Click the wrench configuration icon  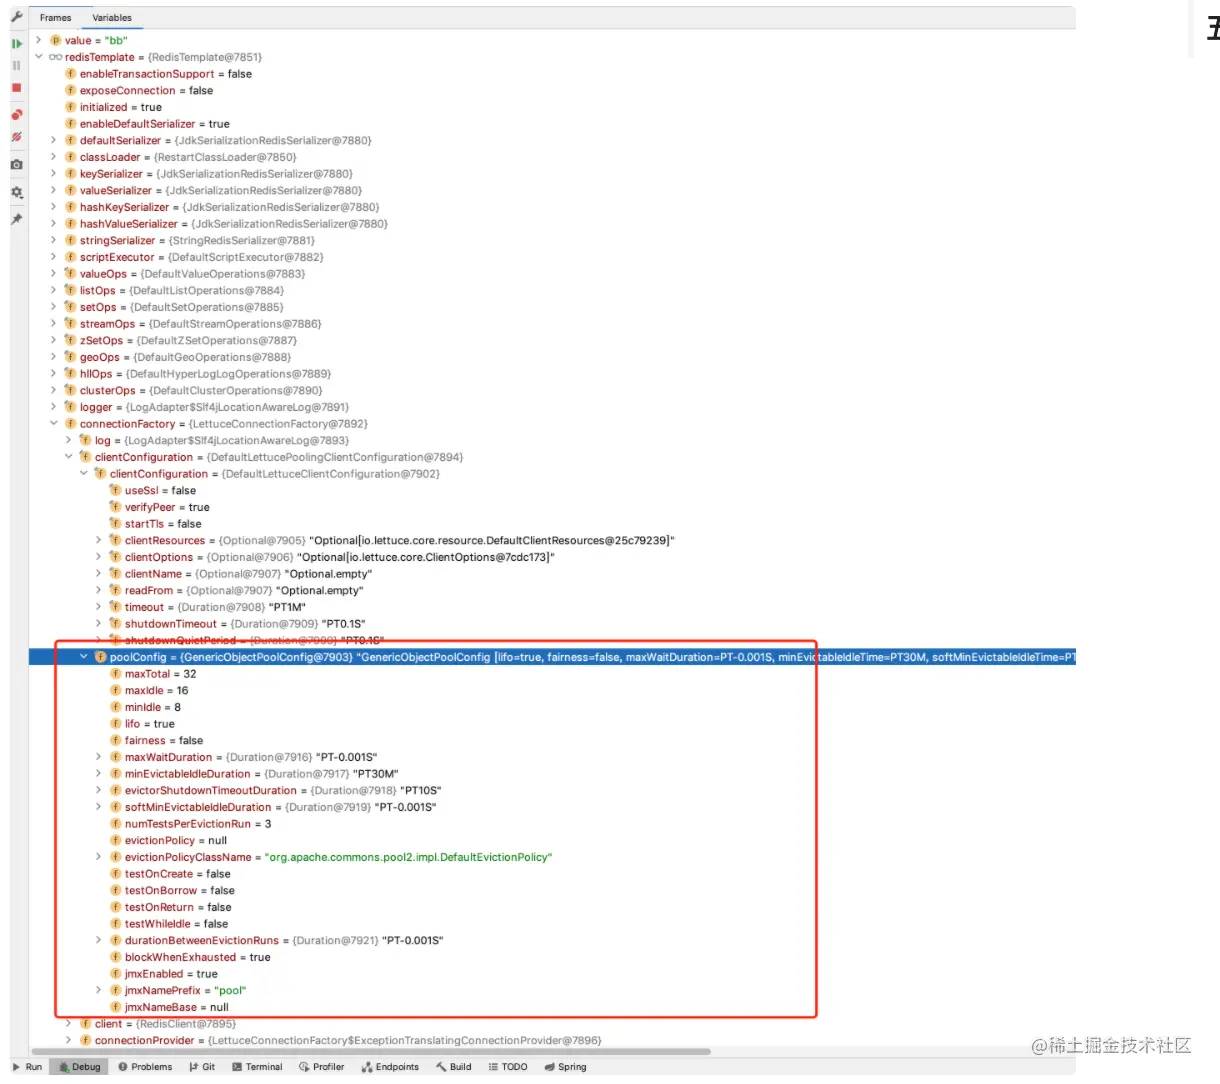click(16, 16)
